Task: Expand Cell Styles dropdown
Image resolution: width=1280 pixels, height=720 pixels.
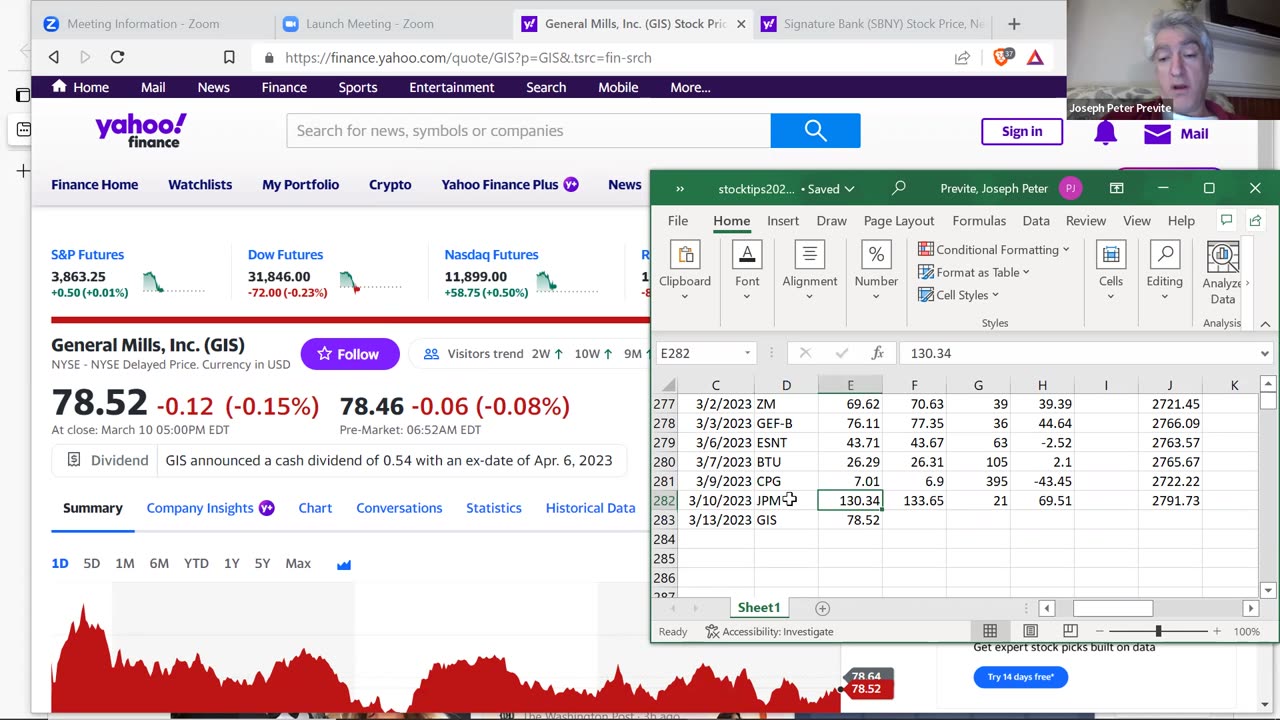Action: (x=959, y=295)
